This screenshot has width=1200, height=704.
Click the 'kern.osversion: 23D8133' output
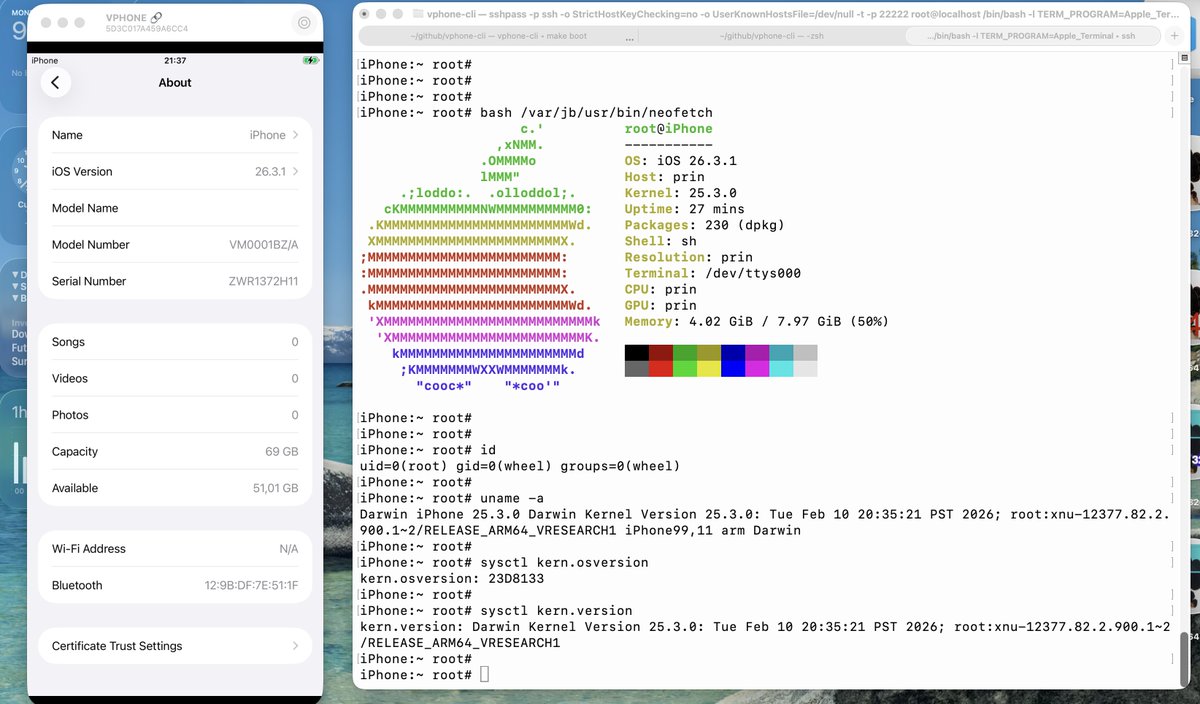tap(452, 578)
